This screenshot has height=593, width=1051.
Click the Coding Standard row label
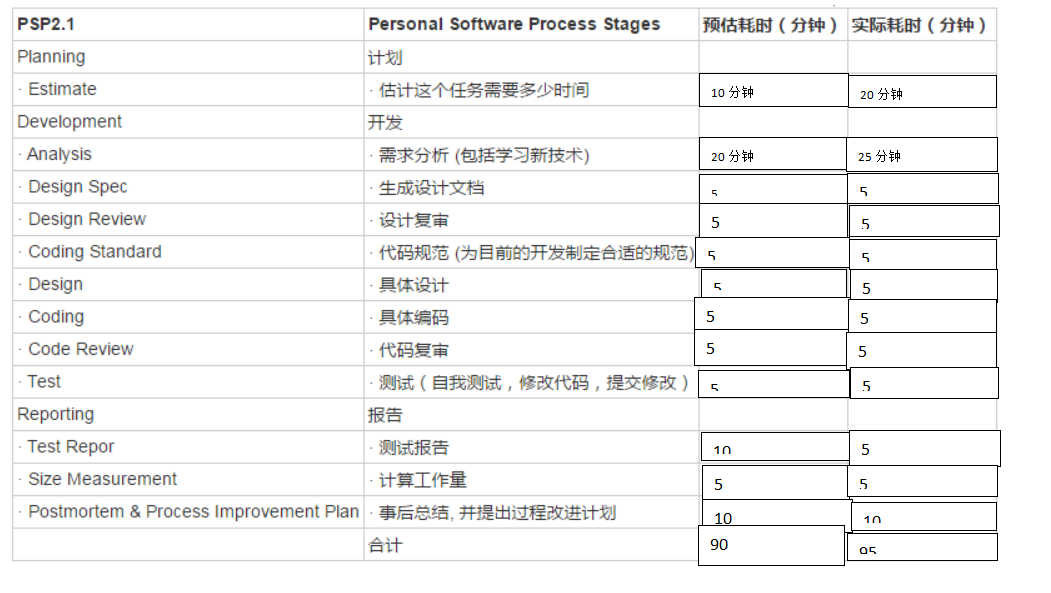(x=94, y=252)
